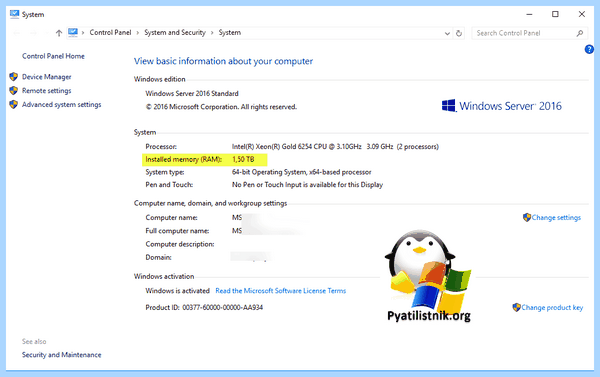
Task: Minimize the System window
Action: (529, 14)
